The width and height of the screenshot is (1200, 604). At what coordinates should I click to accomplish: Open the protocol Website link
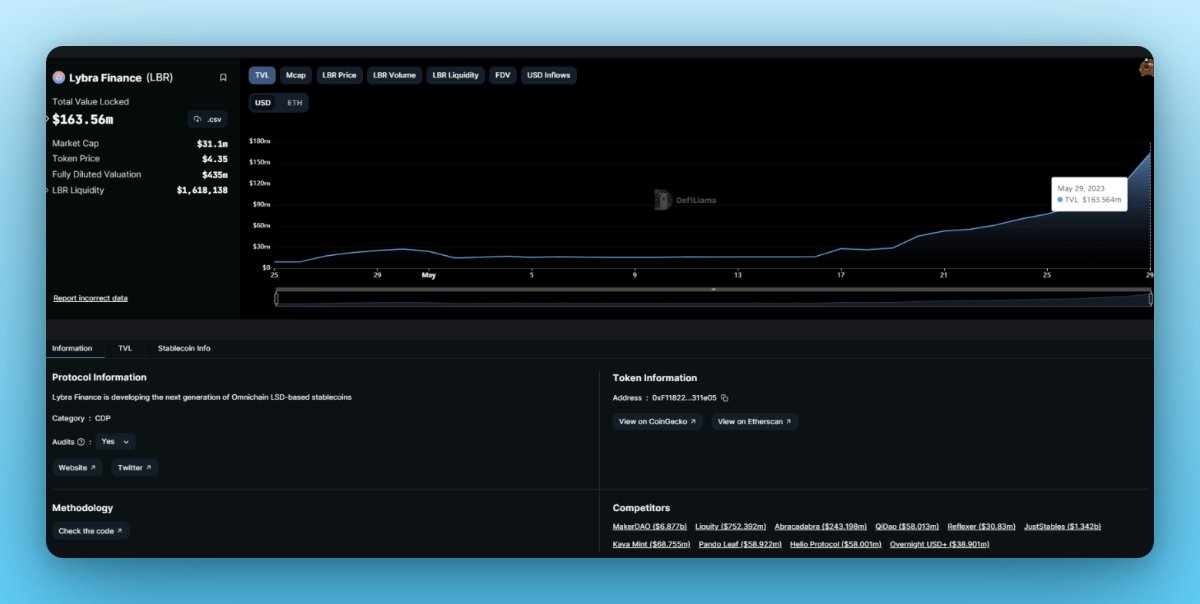click(77, 467)
